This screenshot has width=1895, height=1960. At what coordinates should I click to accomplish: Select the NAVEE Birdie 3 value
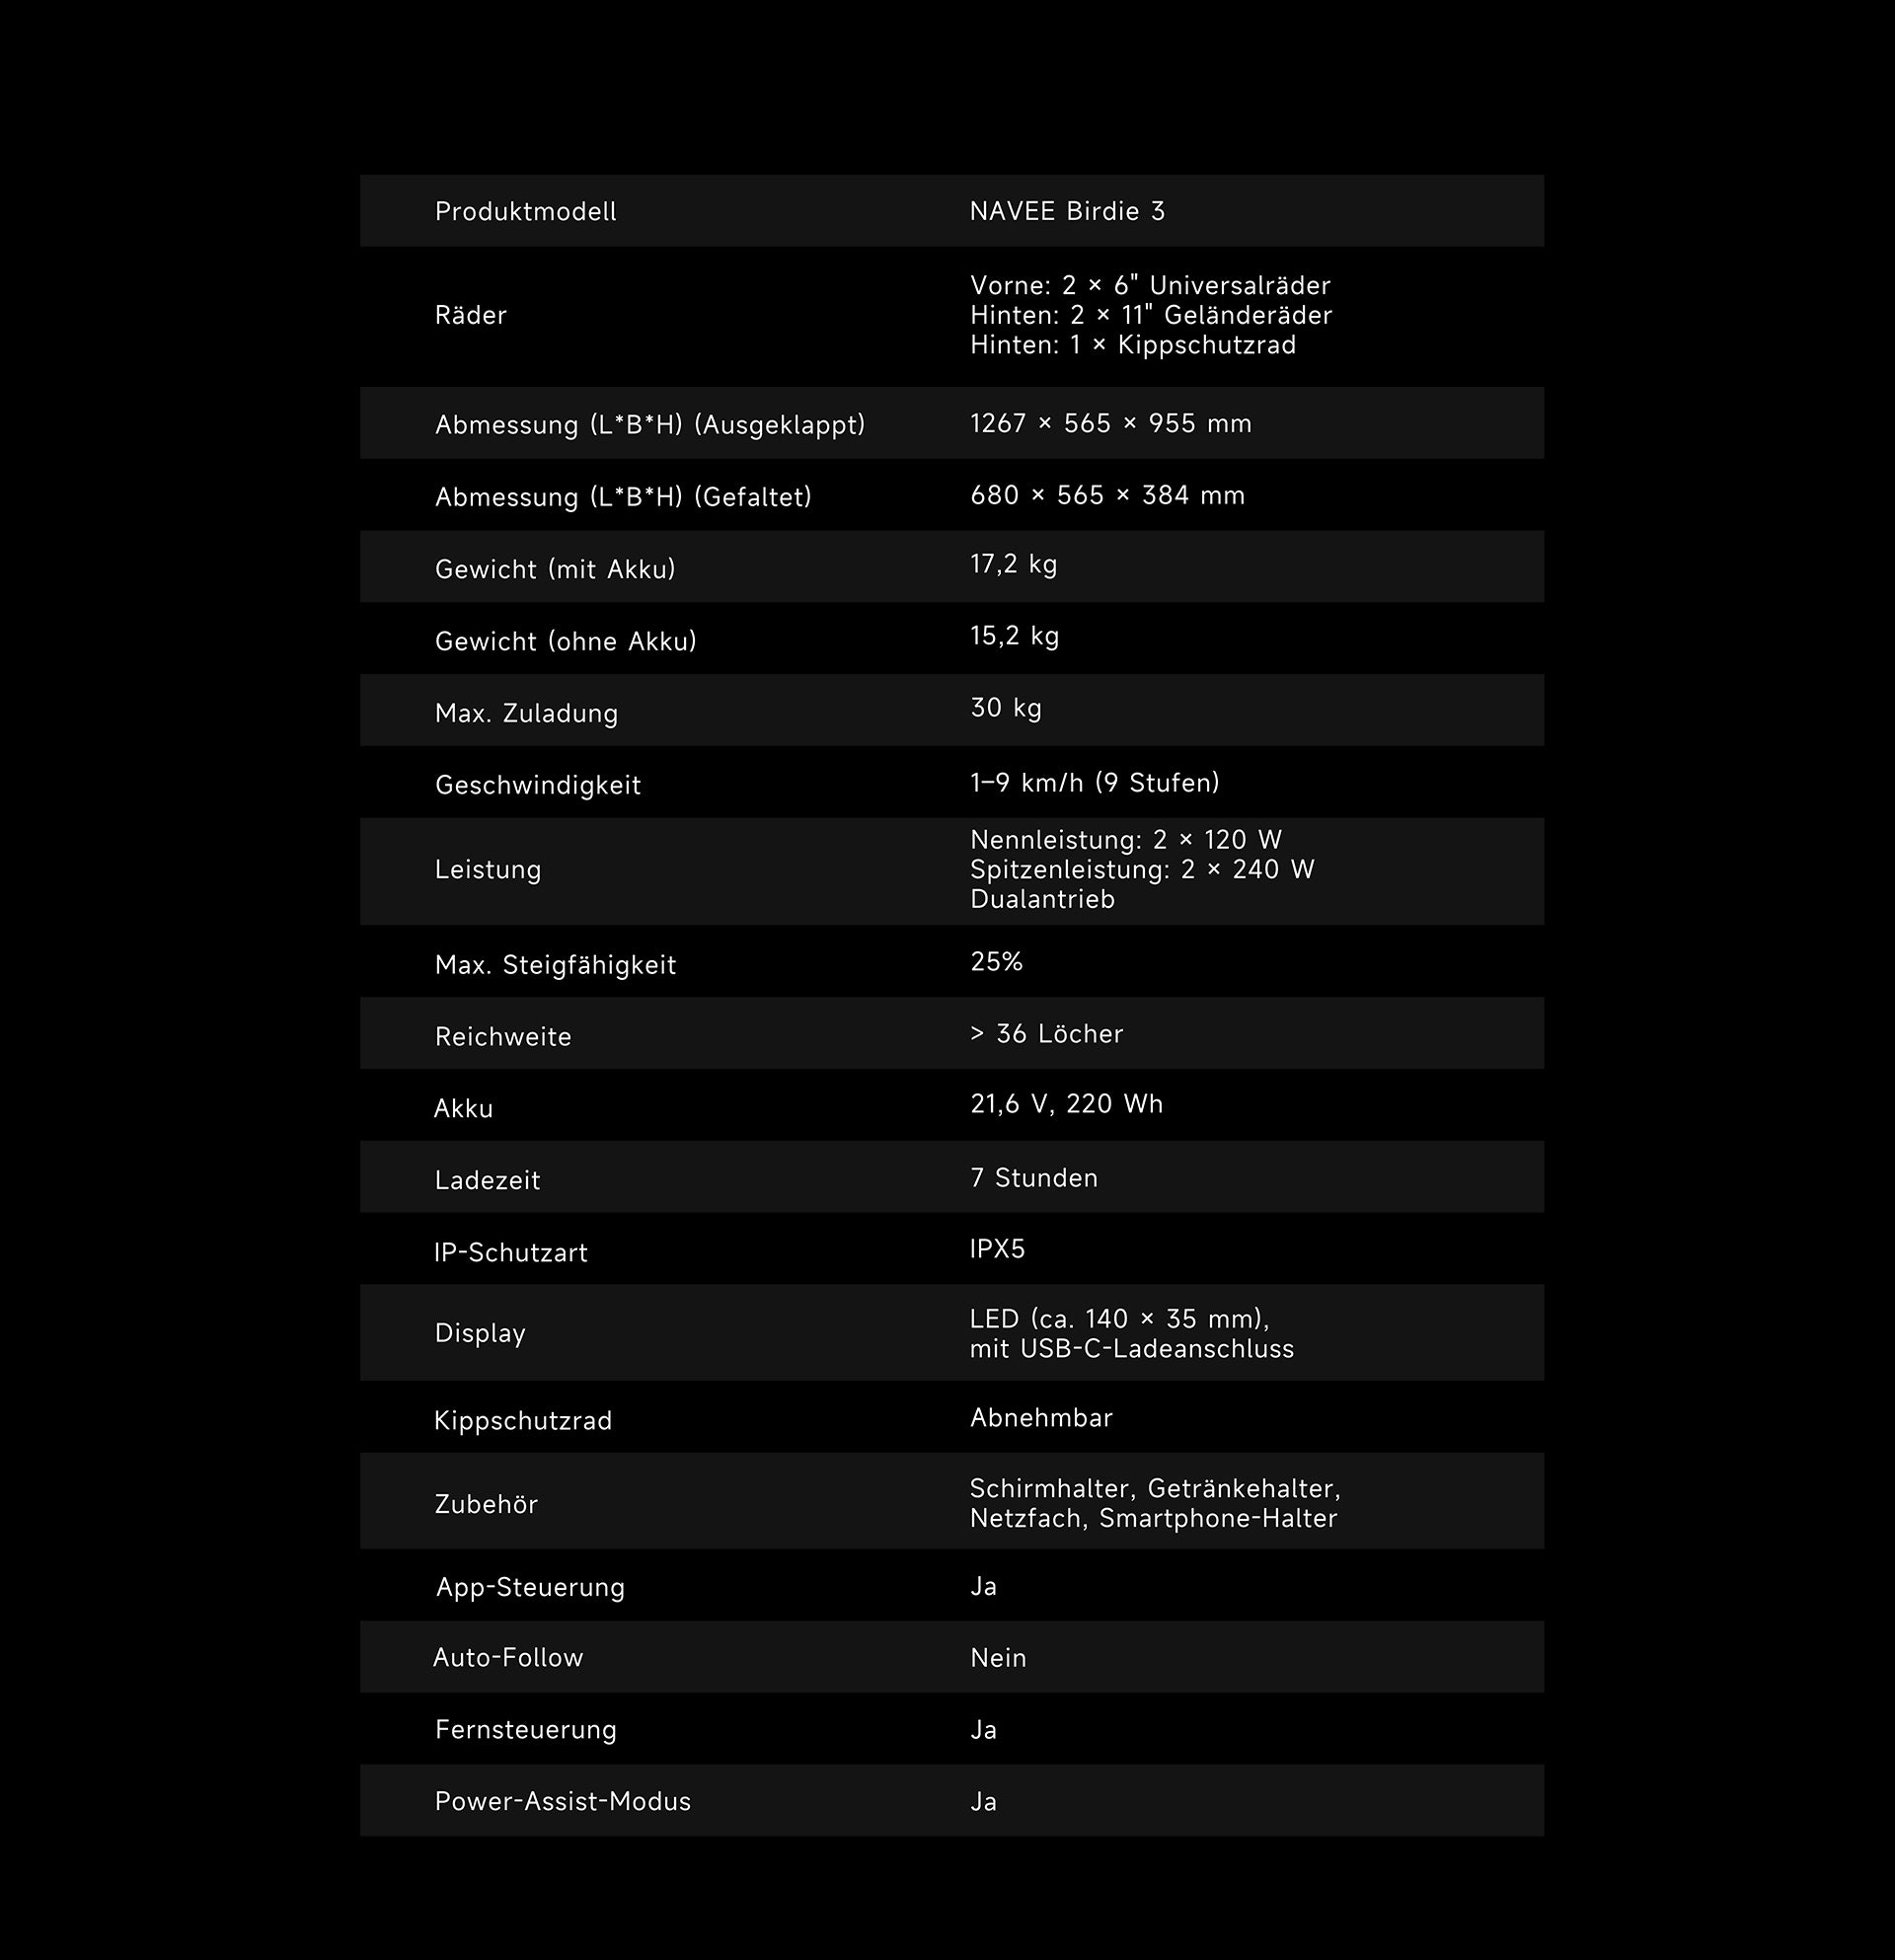point(1067,211)
